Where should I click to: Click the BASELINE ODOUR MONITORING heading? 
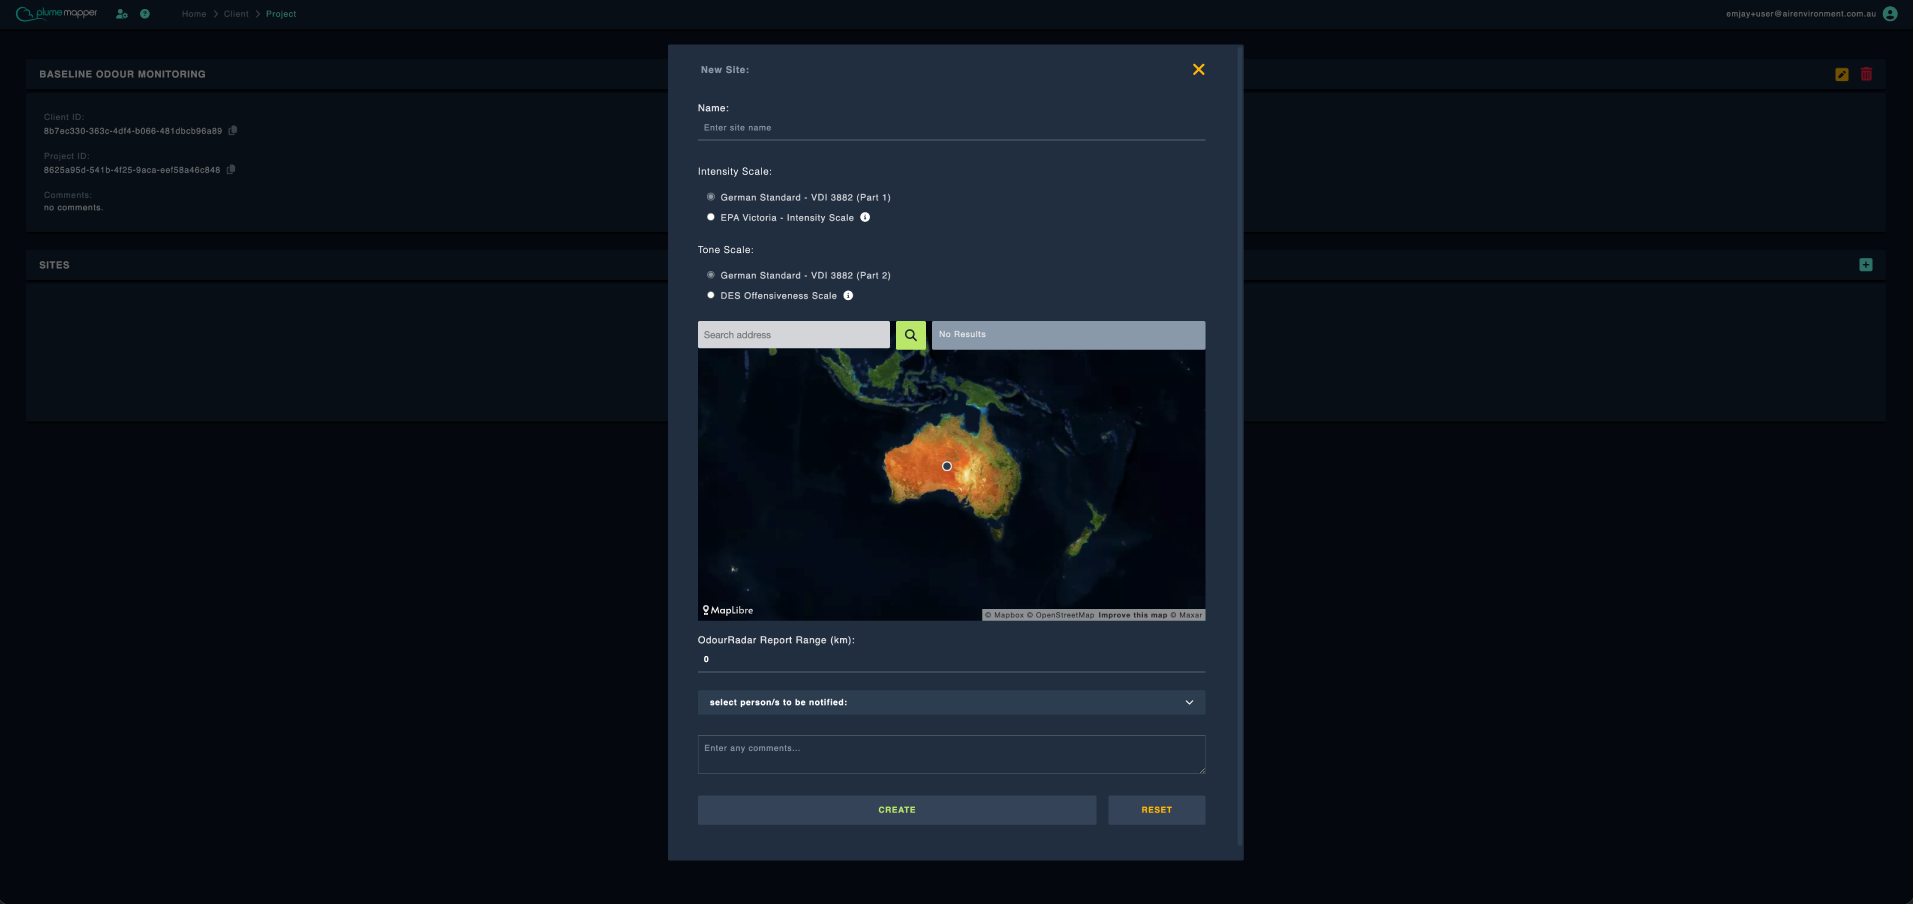122,74
